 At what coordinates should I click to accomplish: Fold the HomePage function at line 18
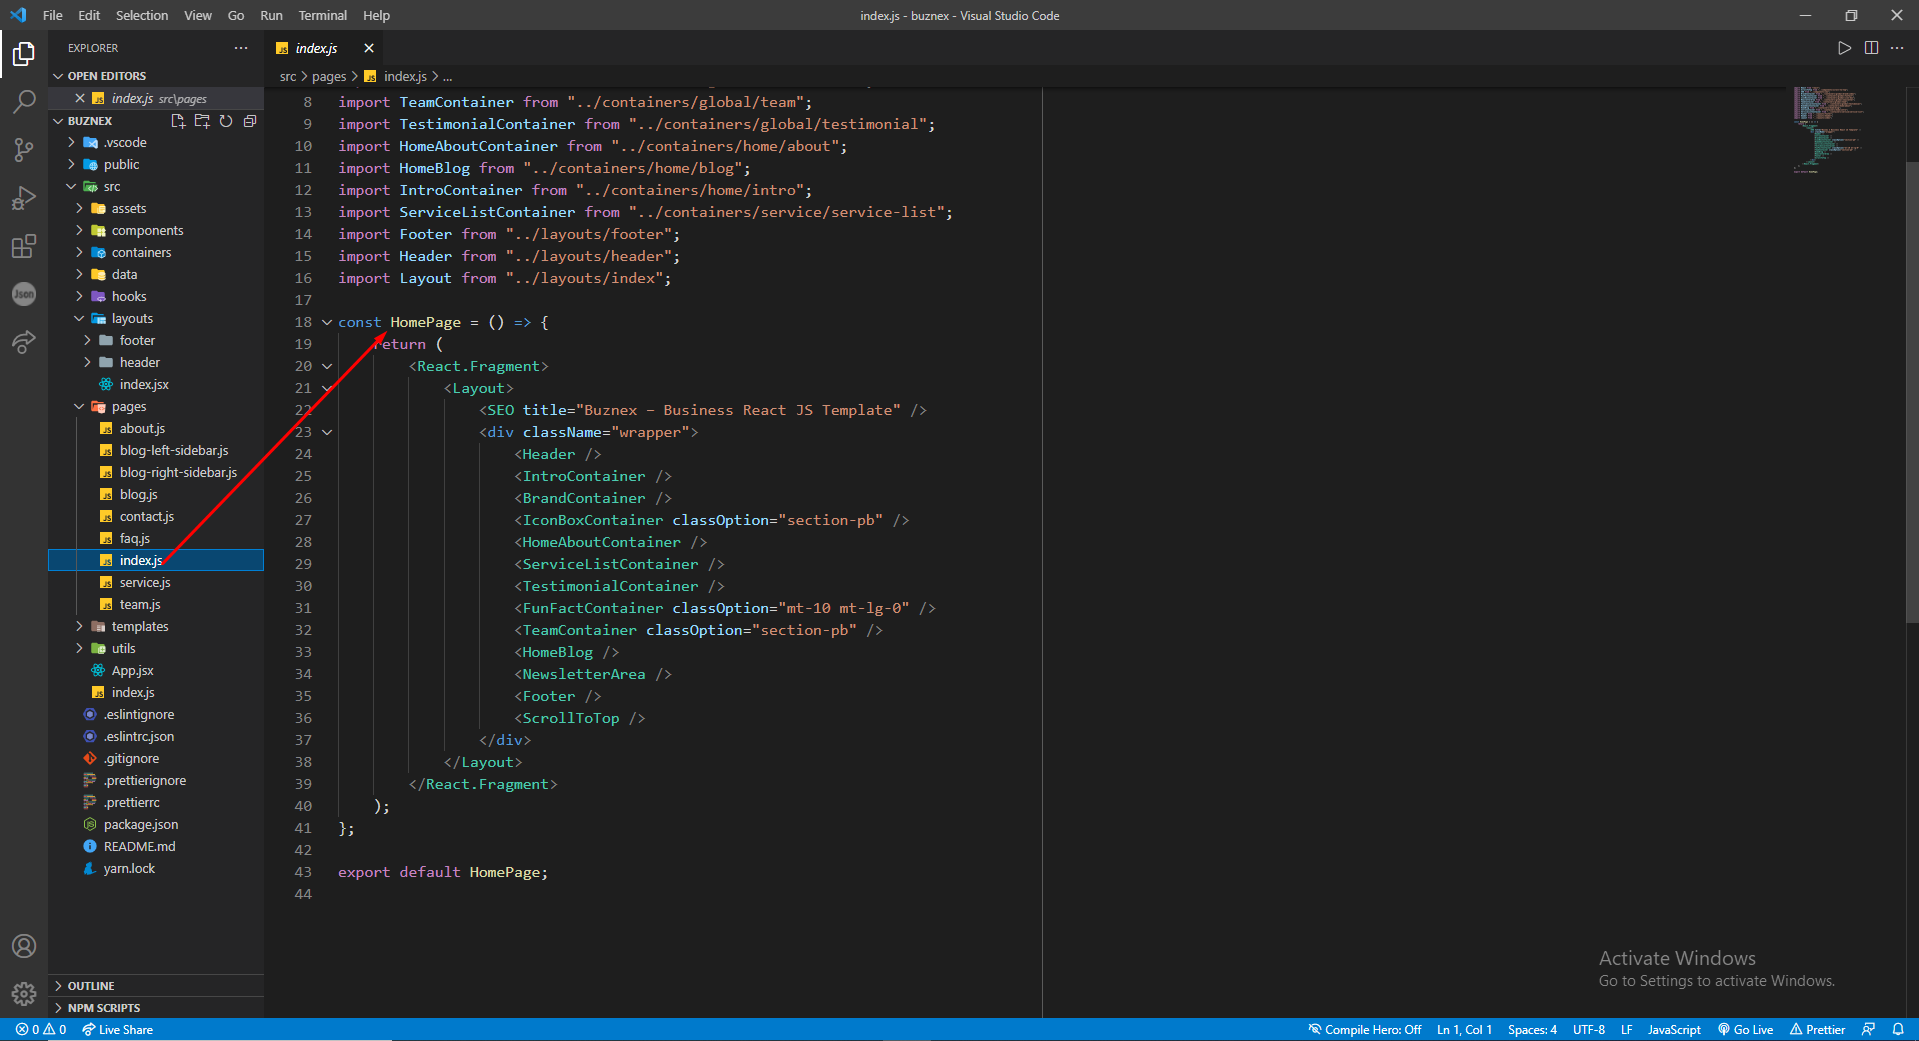click(x=327, y=322)
